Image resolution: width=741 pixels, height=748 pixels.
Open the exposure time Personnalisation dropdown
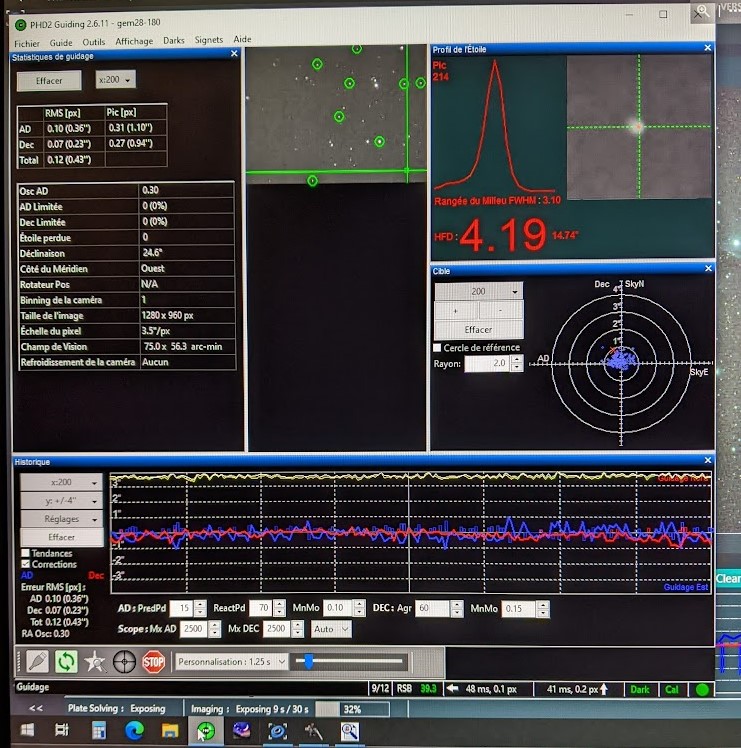click(231, 662)
